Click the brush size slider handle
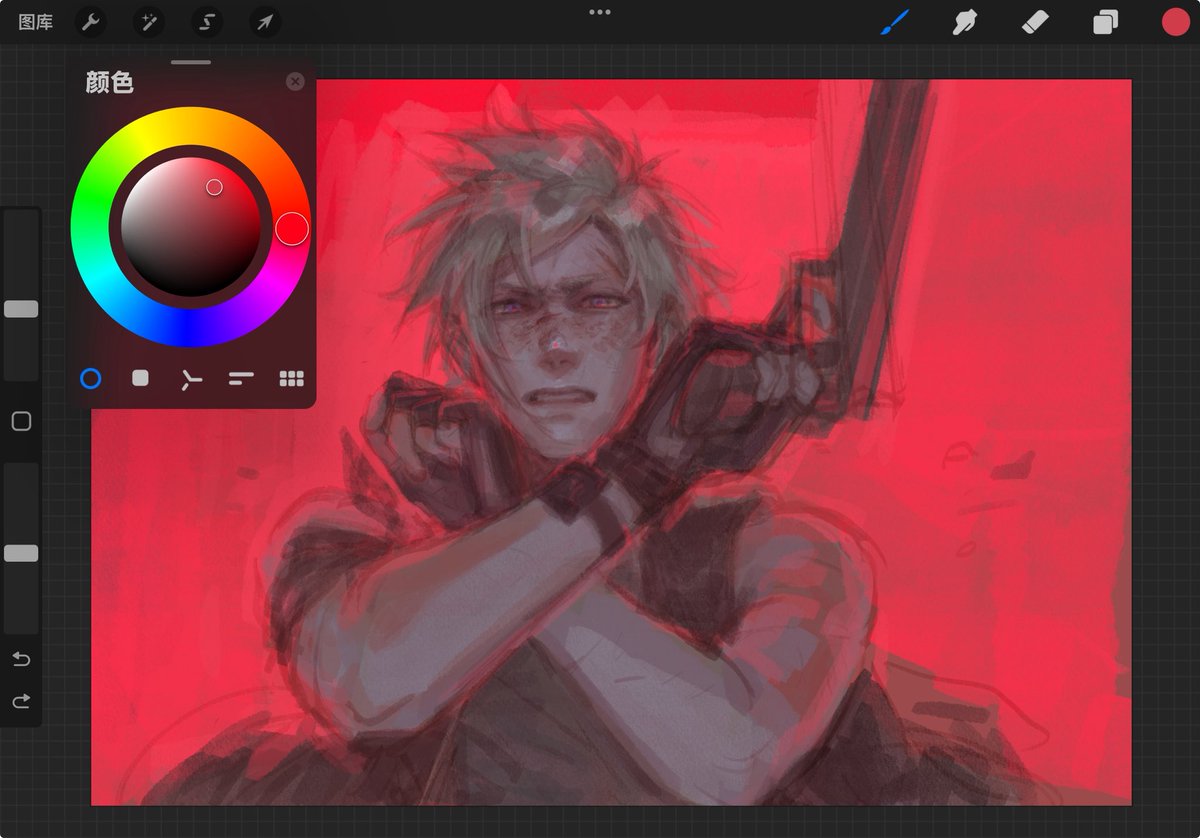The image size is (1200, 838). click(x=21, y=309)
